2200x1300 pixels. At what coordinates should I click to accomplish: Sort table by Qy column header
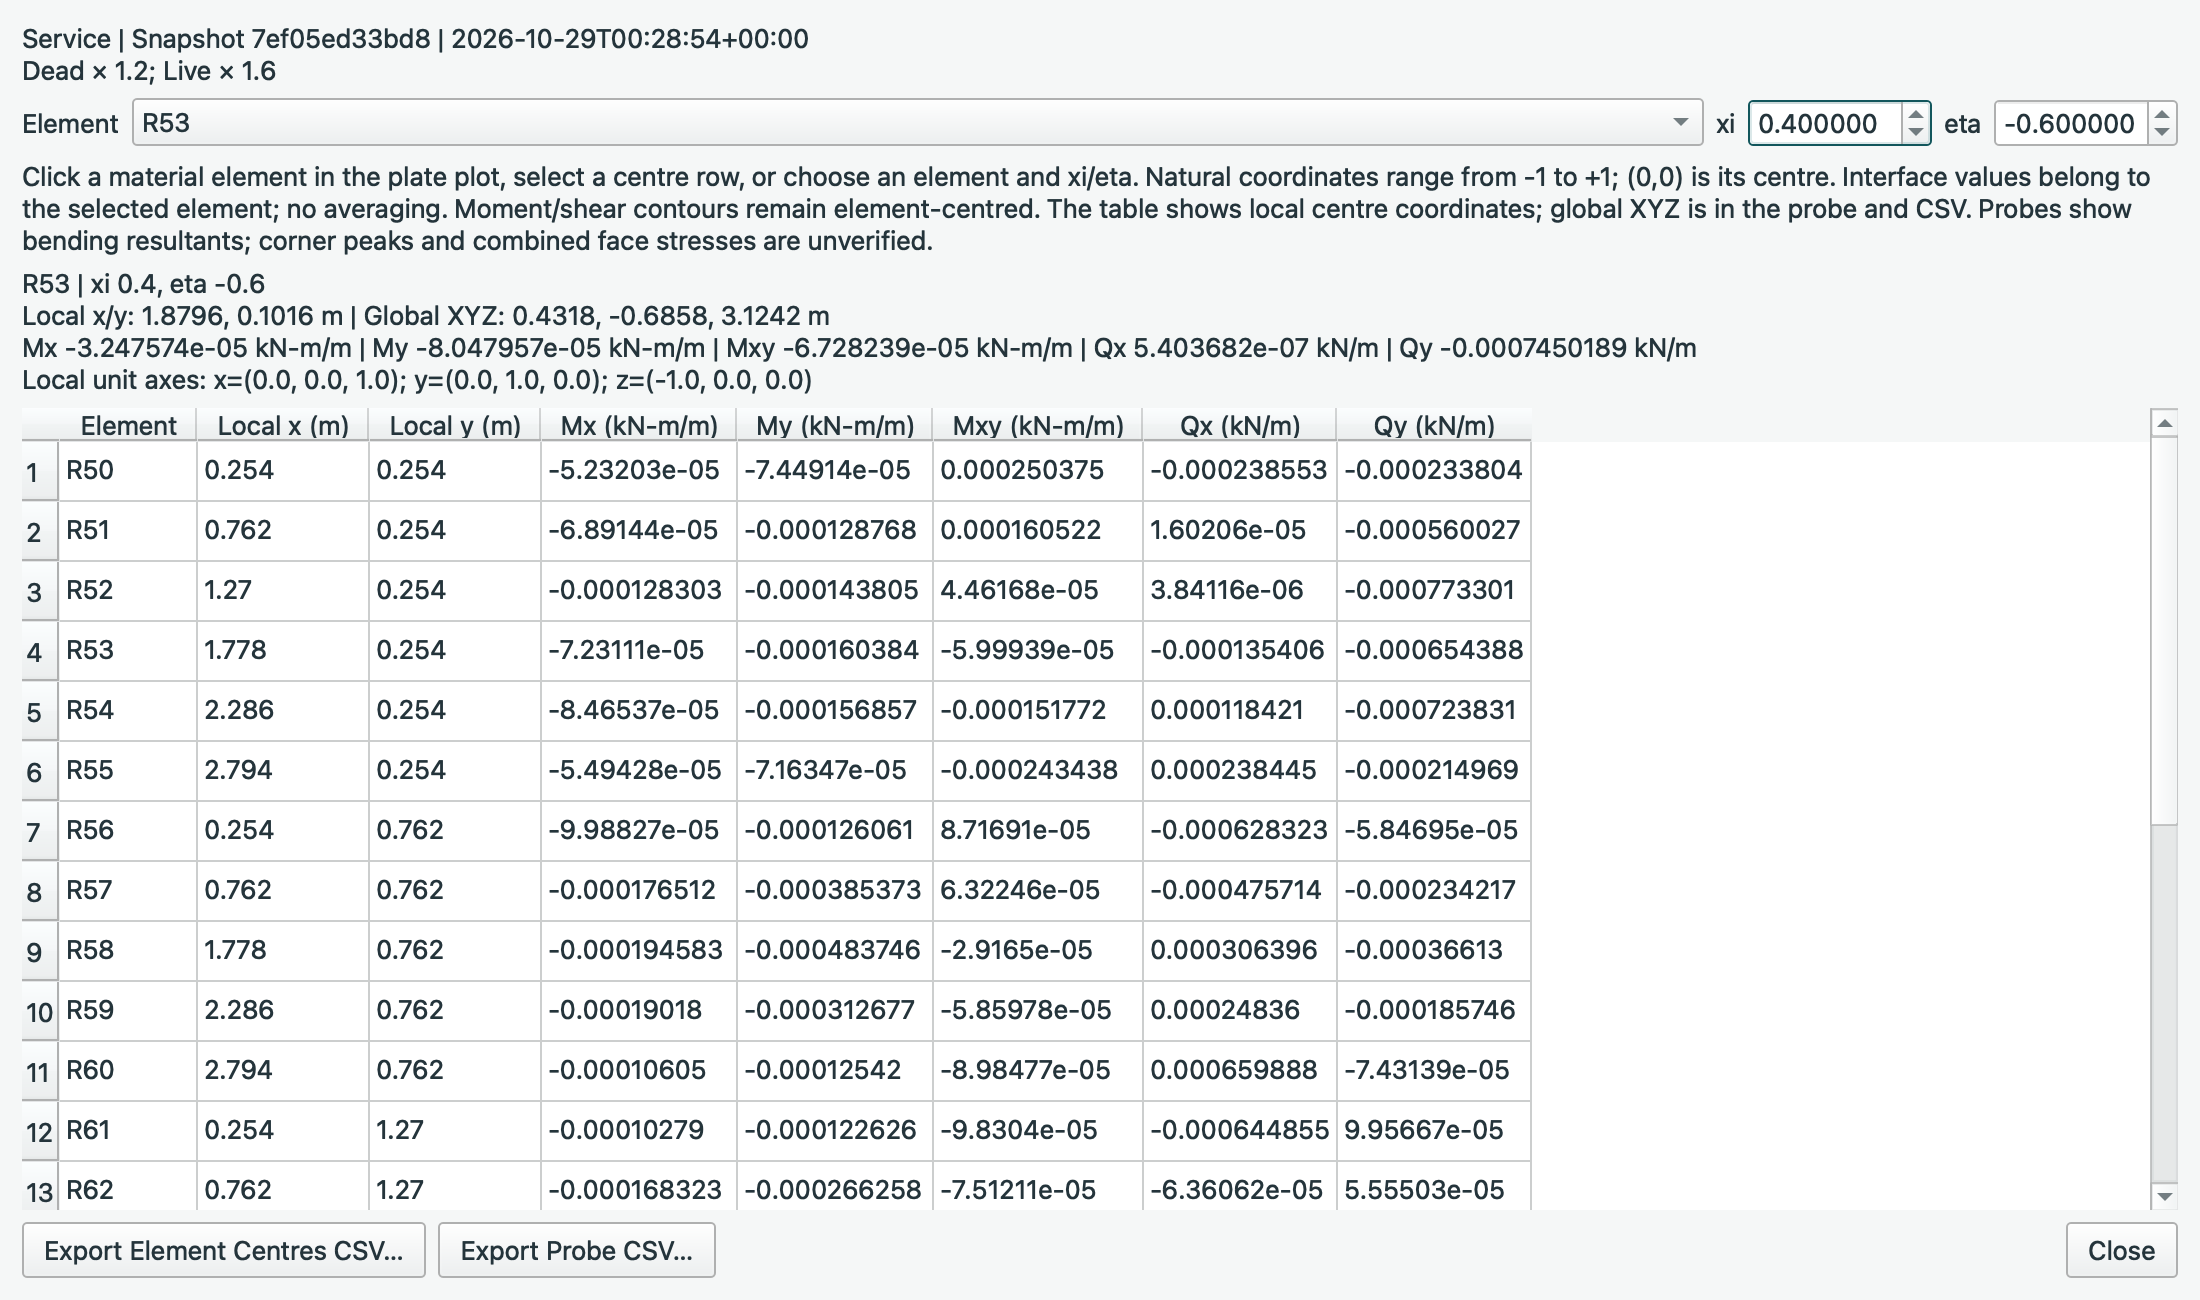pyautogui.click(x=1433, y=425)
